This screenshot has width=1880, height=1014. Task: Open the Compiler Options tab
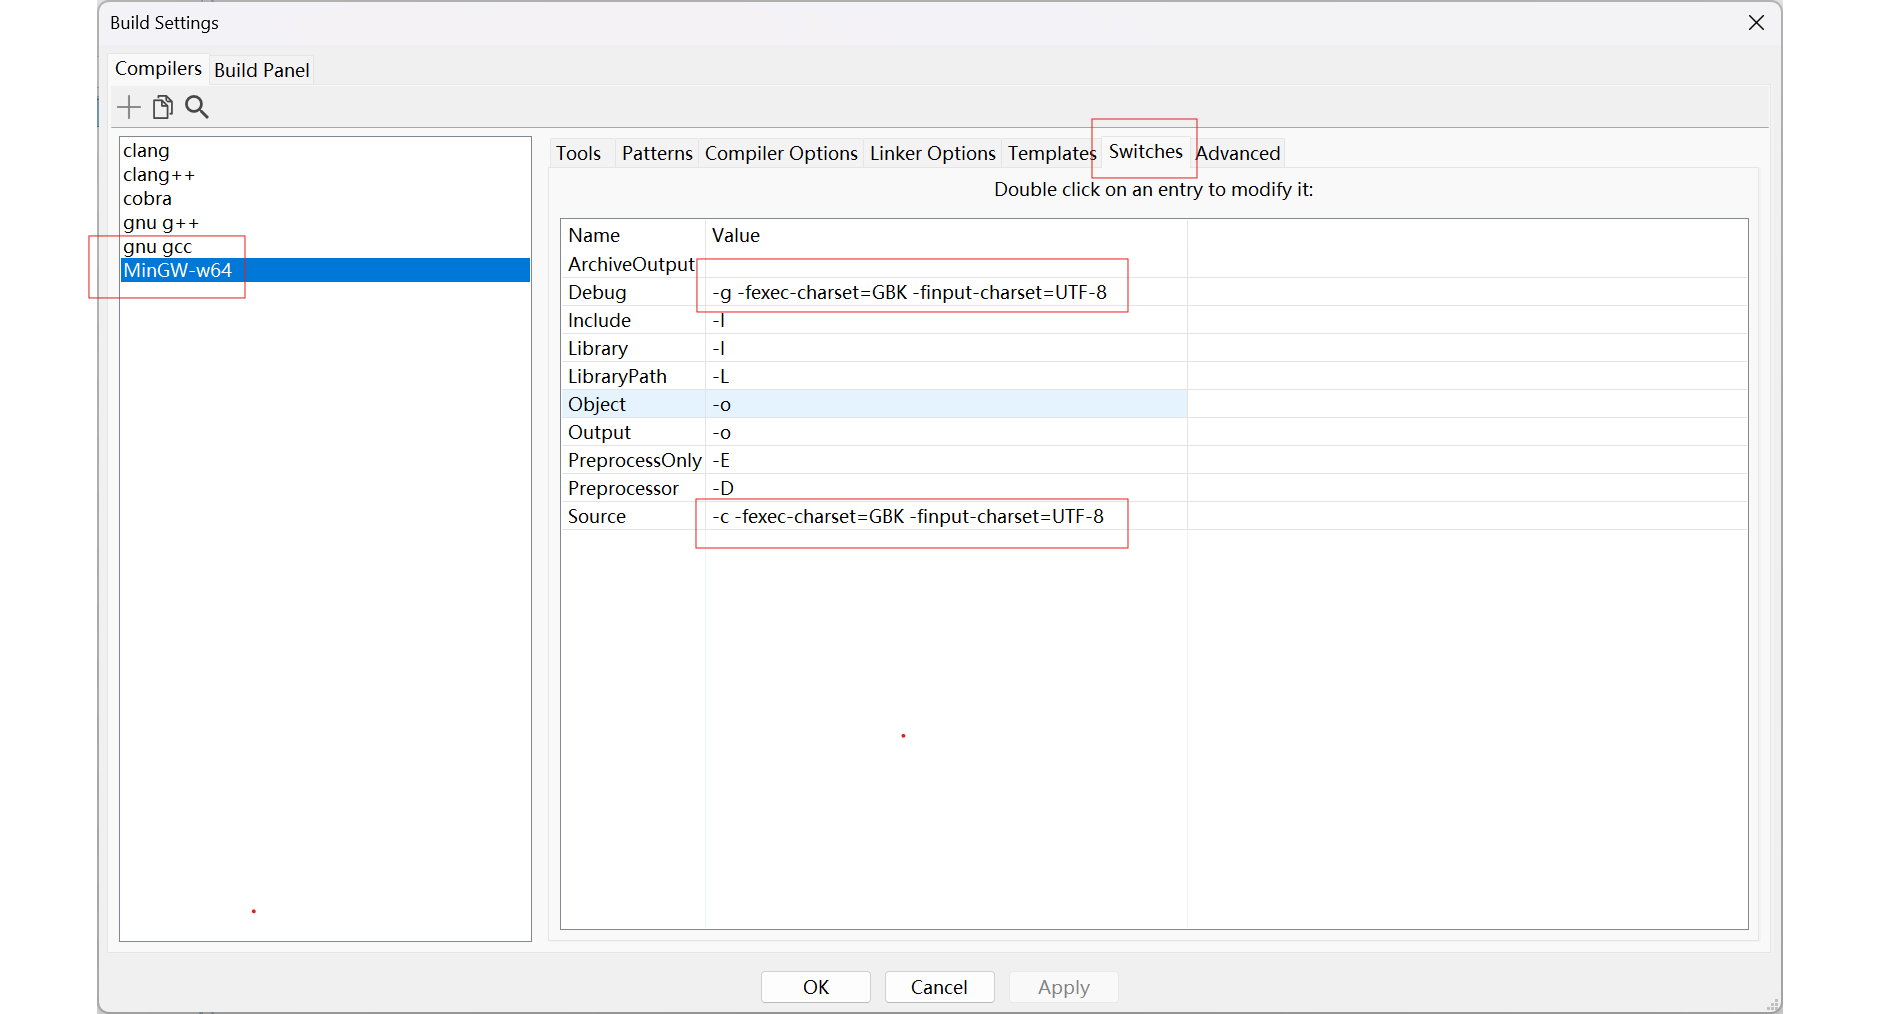tap(781, 153)
